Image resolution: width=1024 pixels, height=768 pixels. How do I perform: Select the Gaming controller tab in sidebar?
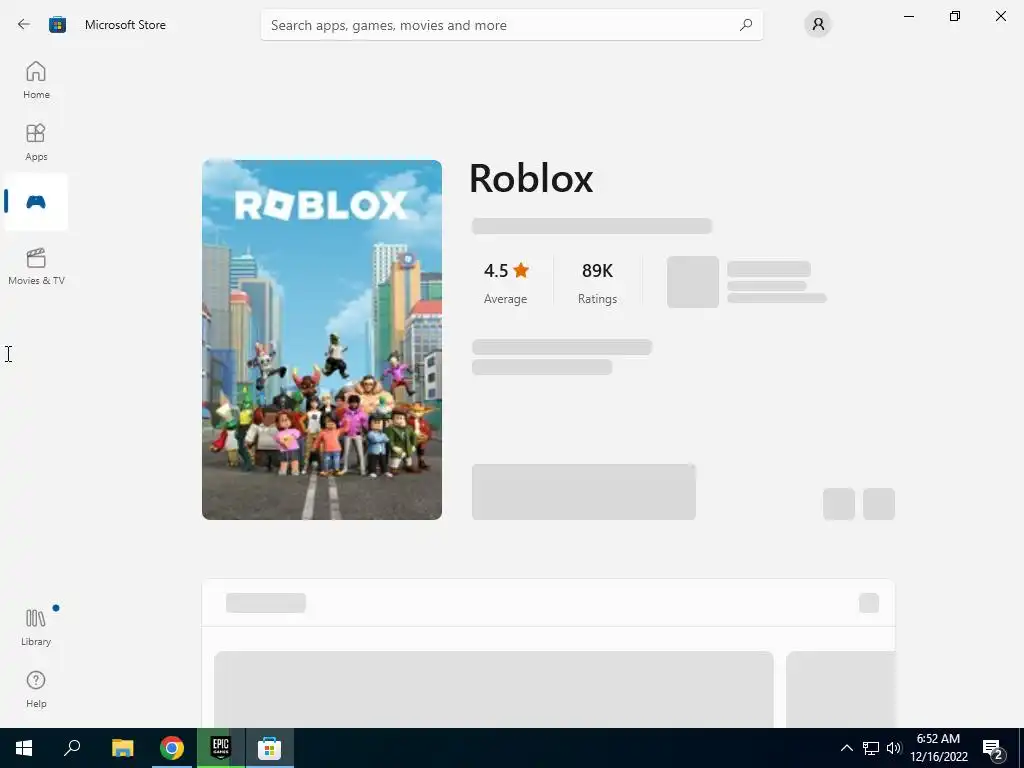click(36, 202)
